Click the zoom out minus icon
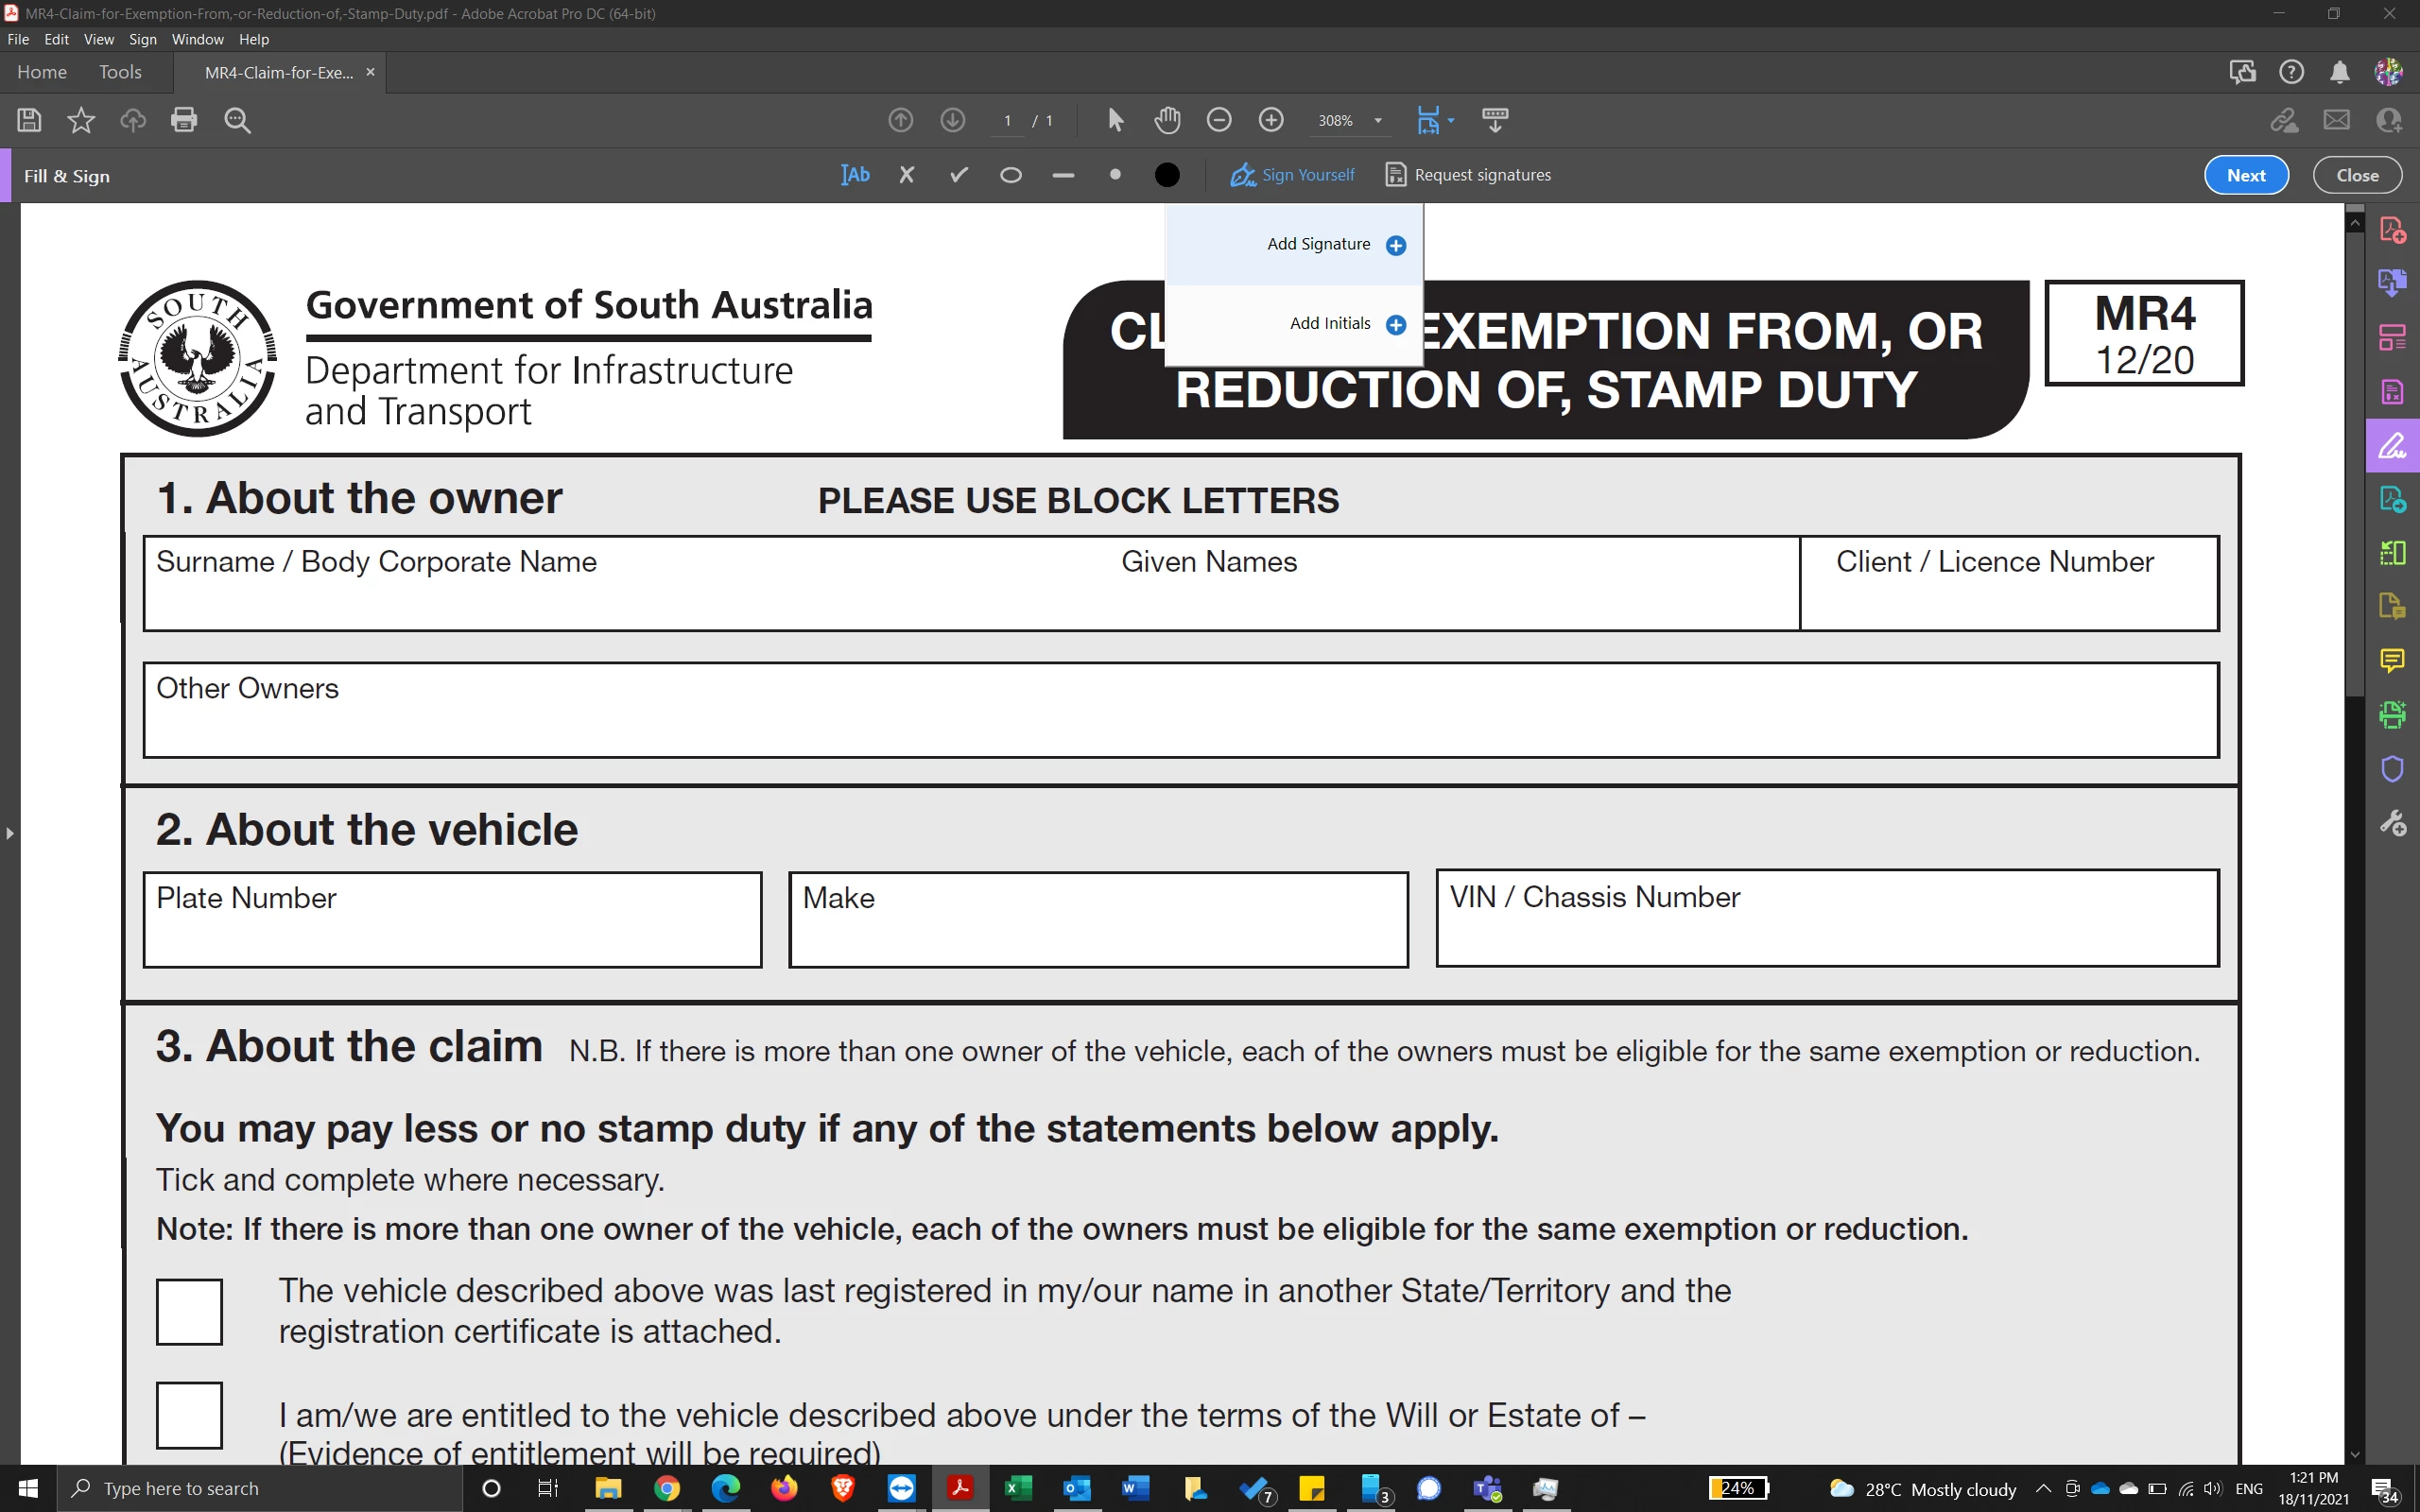This screenshot has height=1512, width=2420. coord(1219,120)
